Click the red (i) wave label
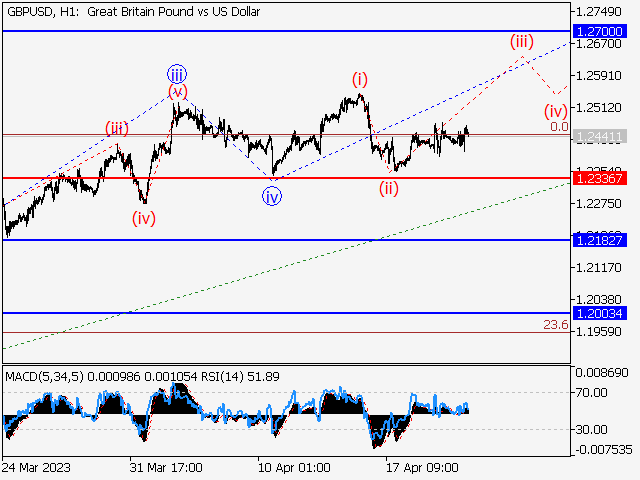The height and width of the screenshot is (480, 640). tap(360, 79)
